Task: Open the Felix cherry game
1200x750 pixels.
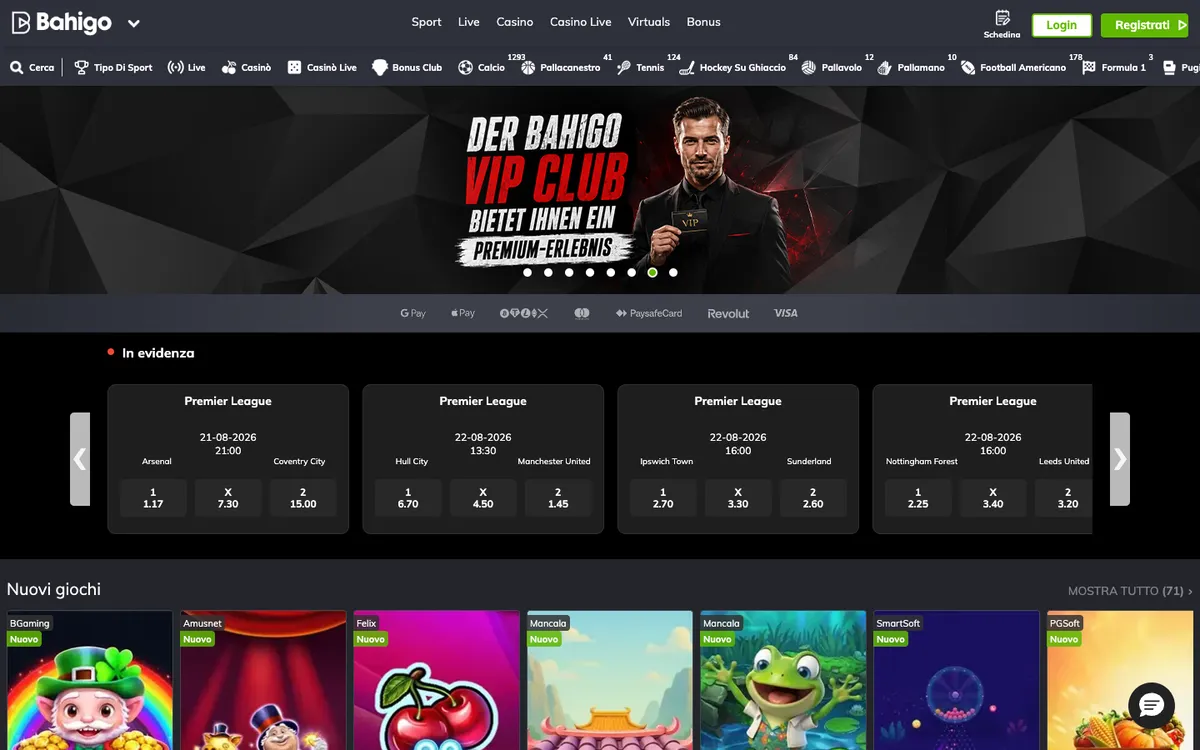Action: click(437, 680)
